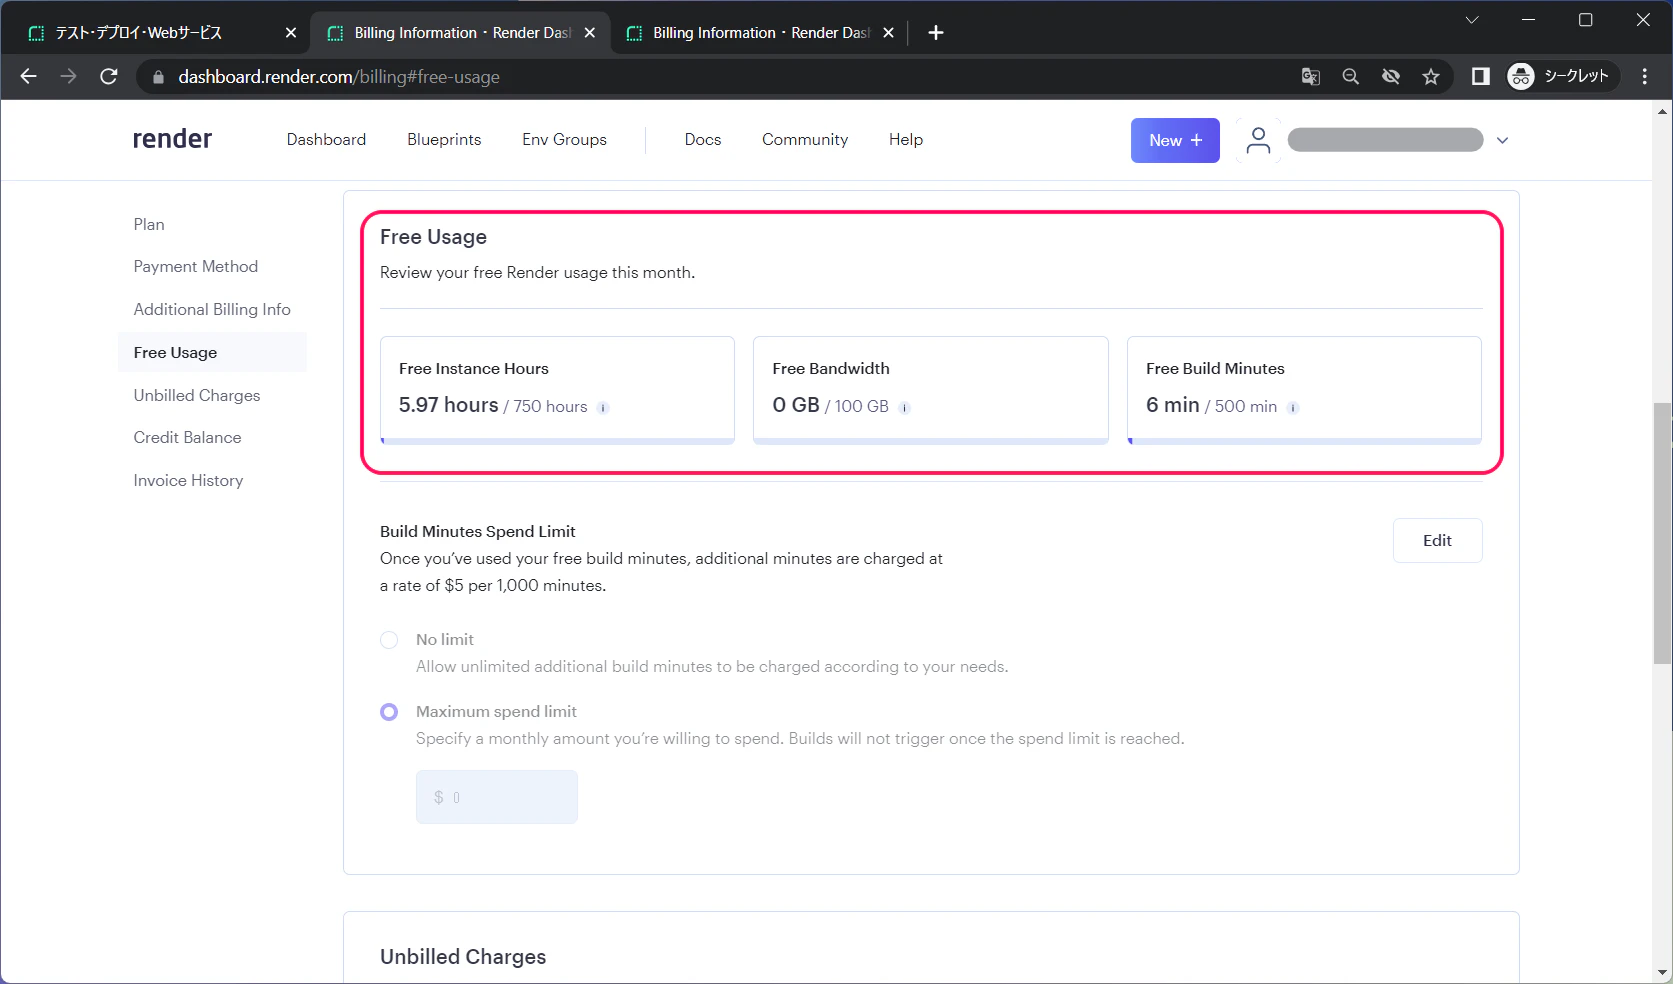Open the Docs navigation link
Screen dimensions: 1673x984
click(703, 140)
